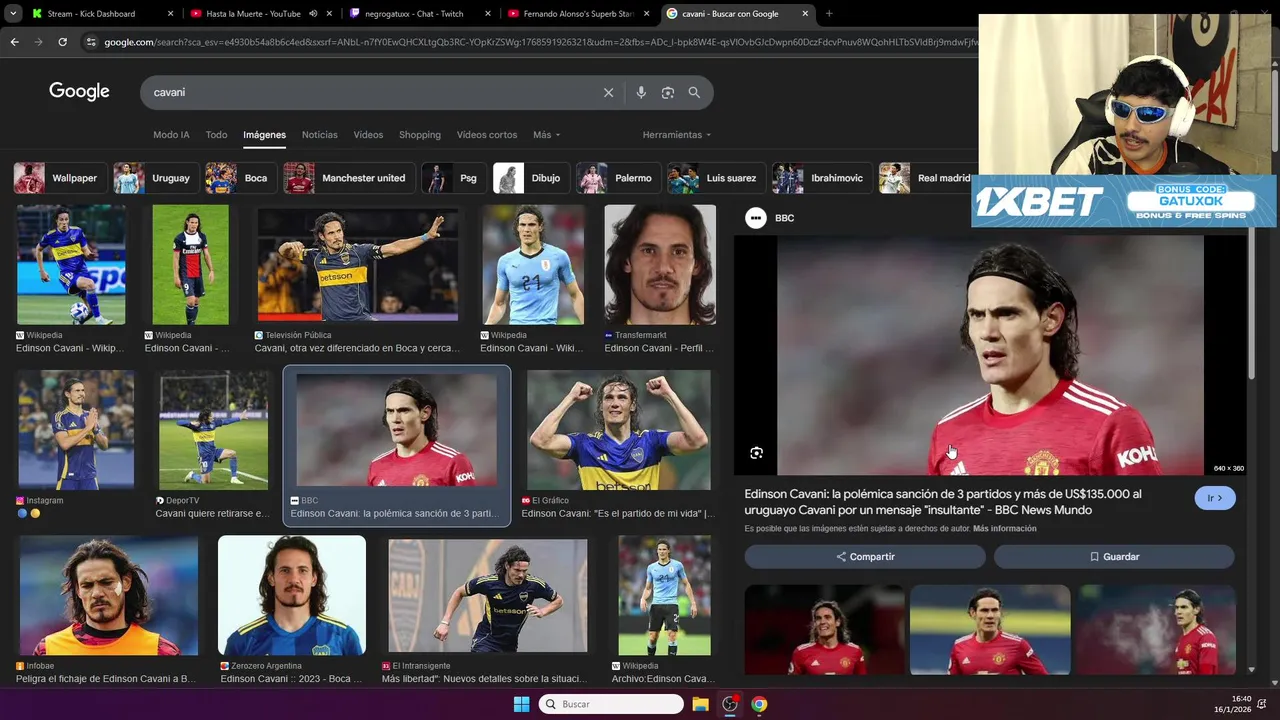This screenshot has height=720, width=1280.
Task: Select the Boca filter chip
Action: [x=240, y=178]
